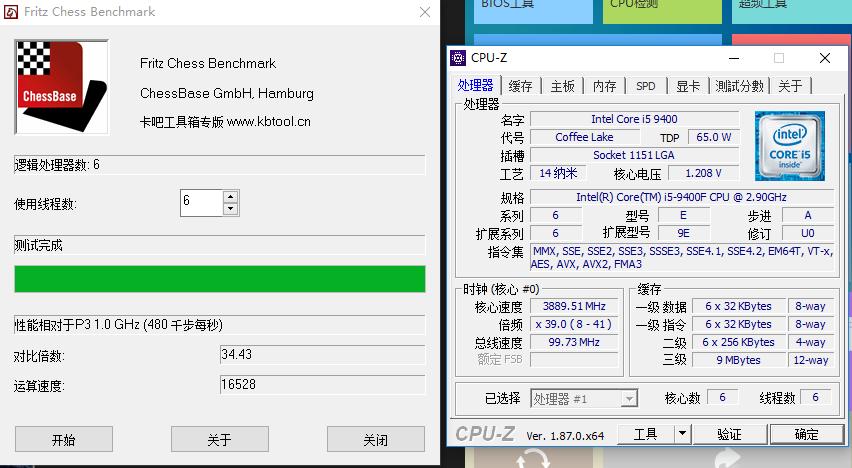Click the x 39.0 (8 - 41) multiplier value
This screenshot has height=468, width=852.
574,324
